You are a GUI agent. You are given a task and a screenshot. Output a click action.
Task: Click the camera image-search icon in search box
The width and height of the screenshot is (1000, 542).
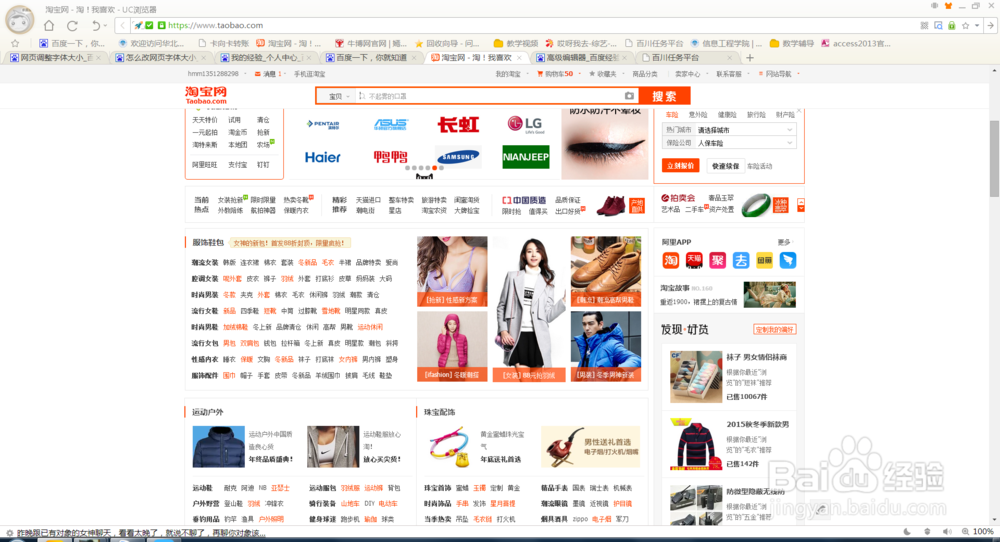coord(629,96)
